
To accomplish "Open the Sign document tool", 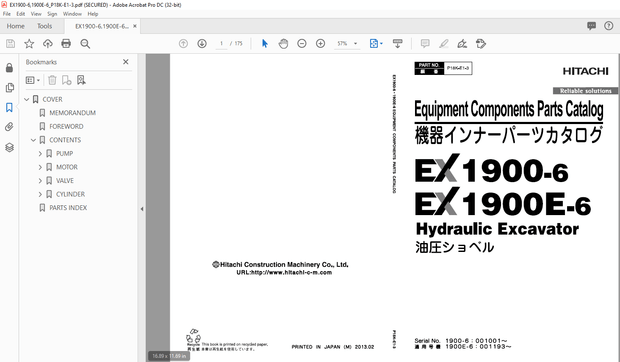I will click(x=462, y=43).
